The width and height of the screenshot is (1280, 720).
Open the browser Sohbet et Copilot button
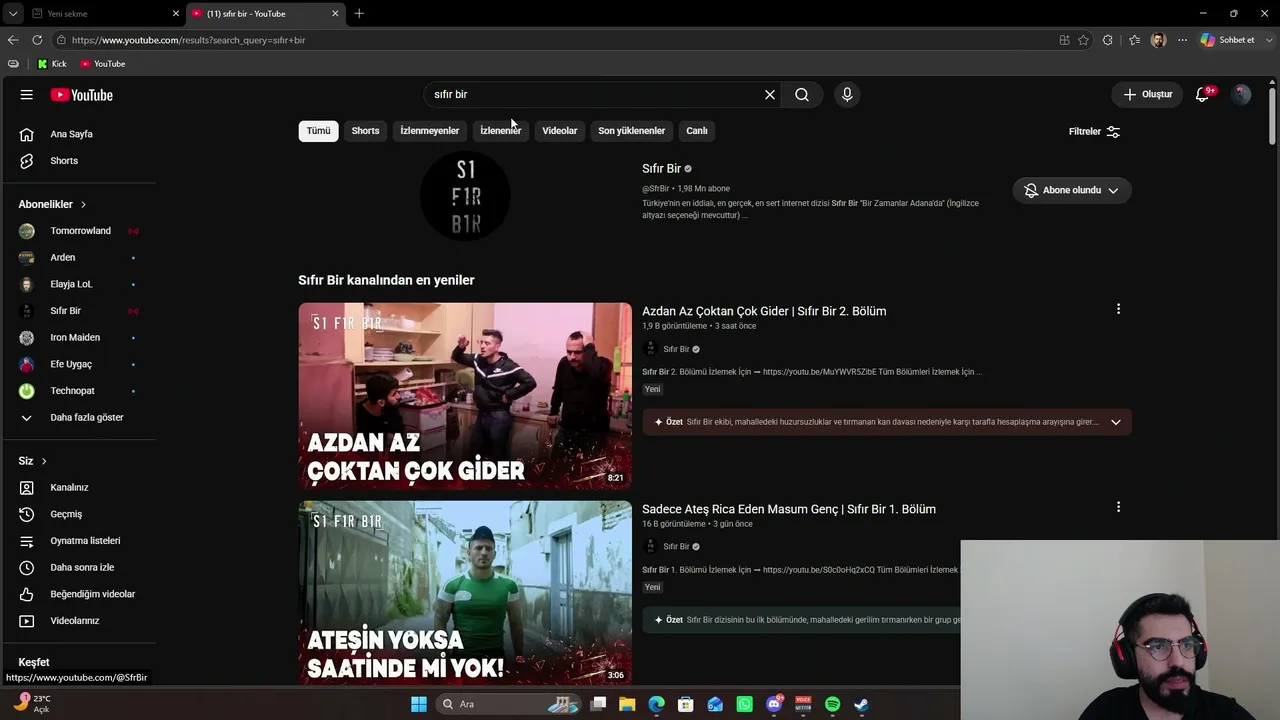pyautogui.click(x=1228, y=40)
